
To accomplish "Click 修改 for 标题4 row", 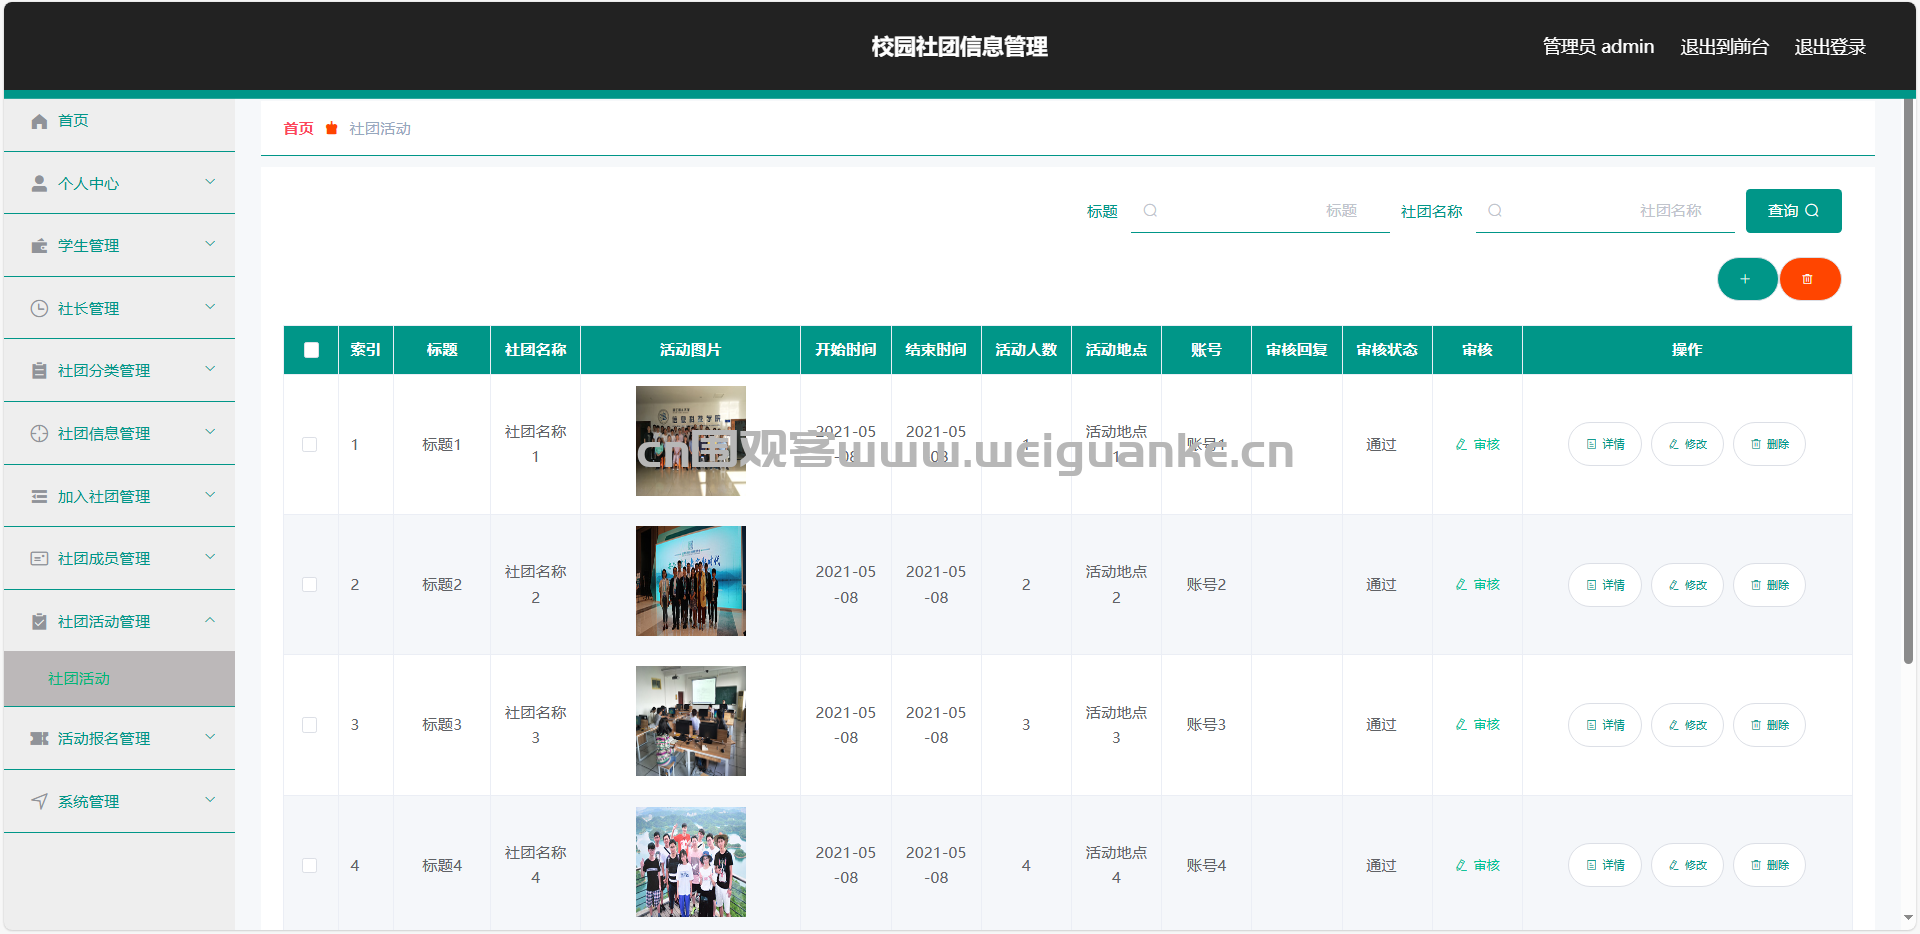I will [1688, 866].
